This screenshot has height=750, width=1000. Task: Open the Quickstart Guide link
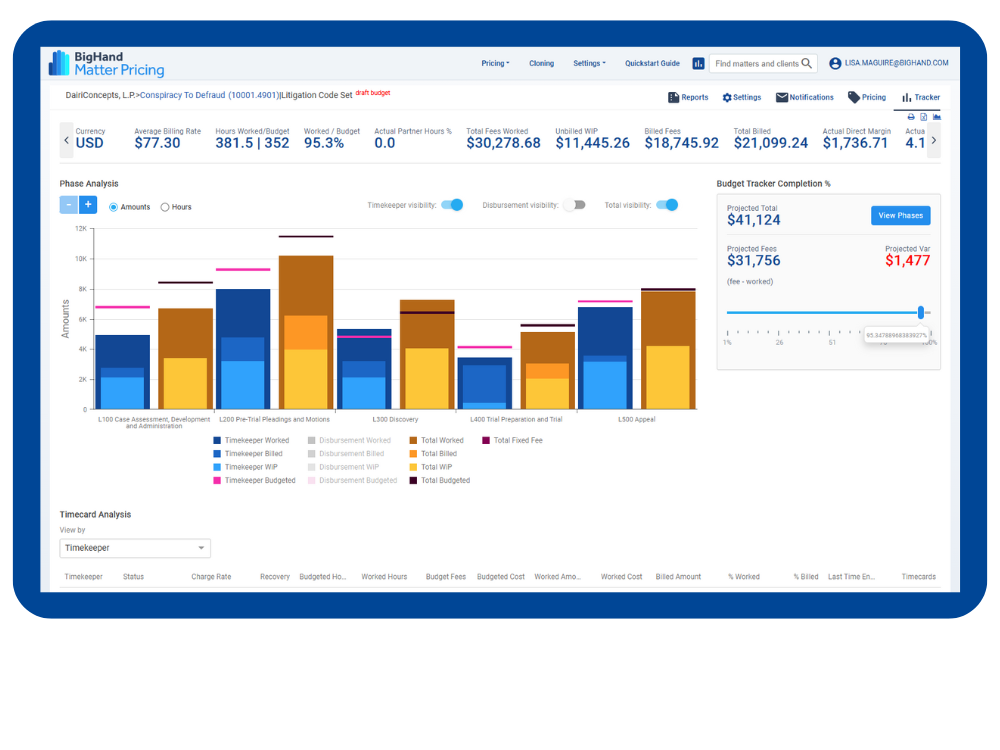pyautogui.click(x=652, y=63)
